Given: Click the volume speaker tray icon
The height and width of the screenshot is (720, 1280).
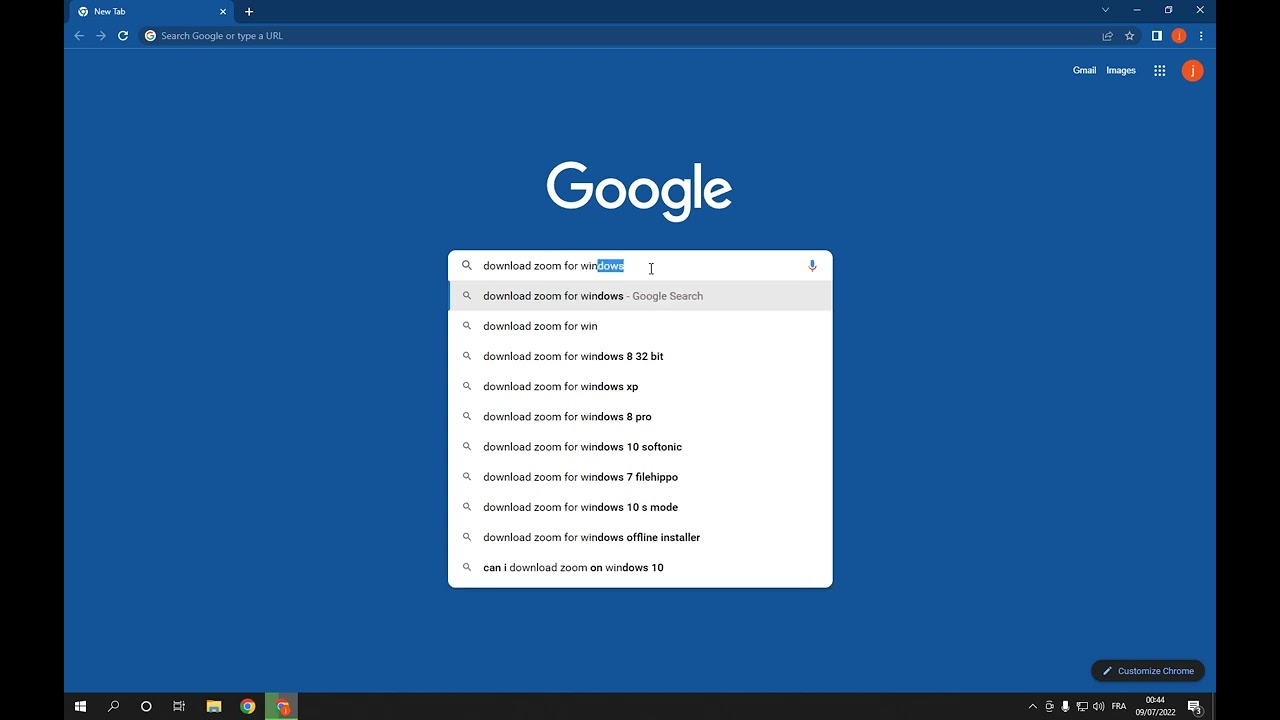Looking at the screenshot, I should click(1098, 706).
